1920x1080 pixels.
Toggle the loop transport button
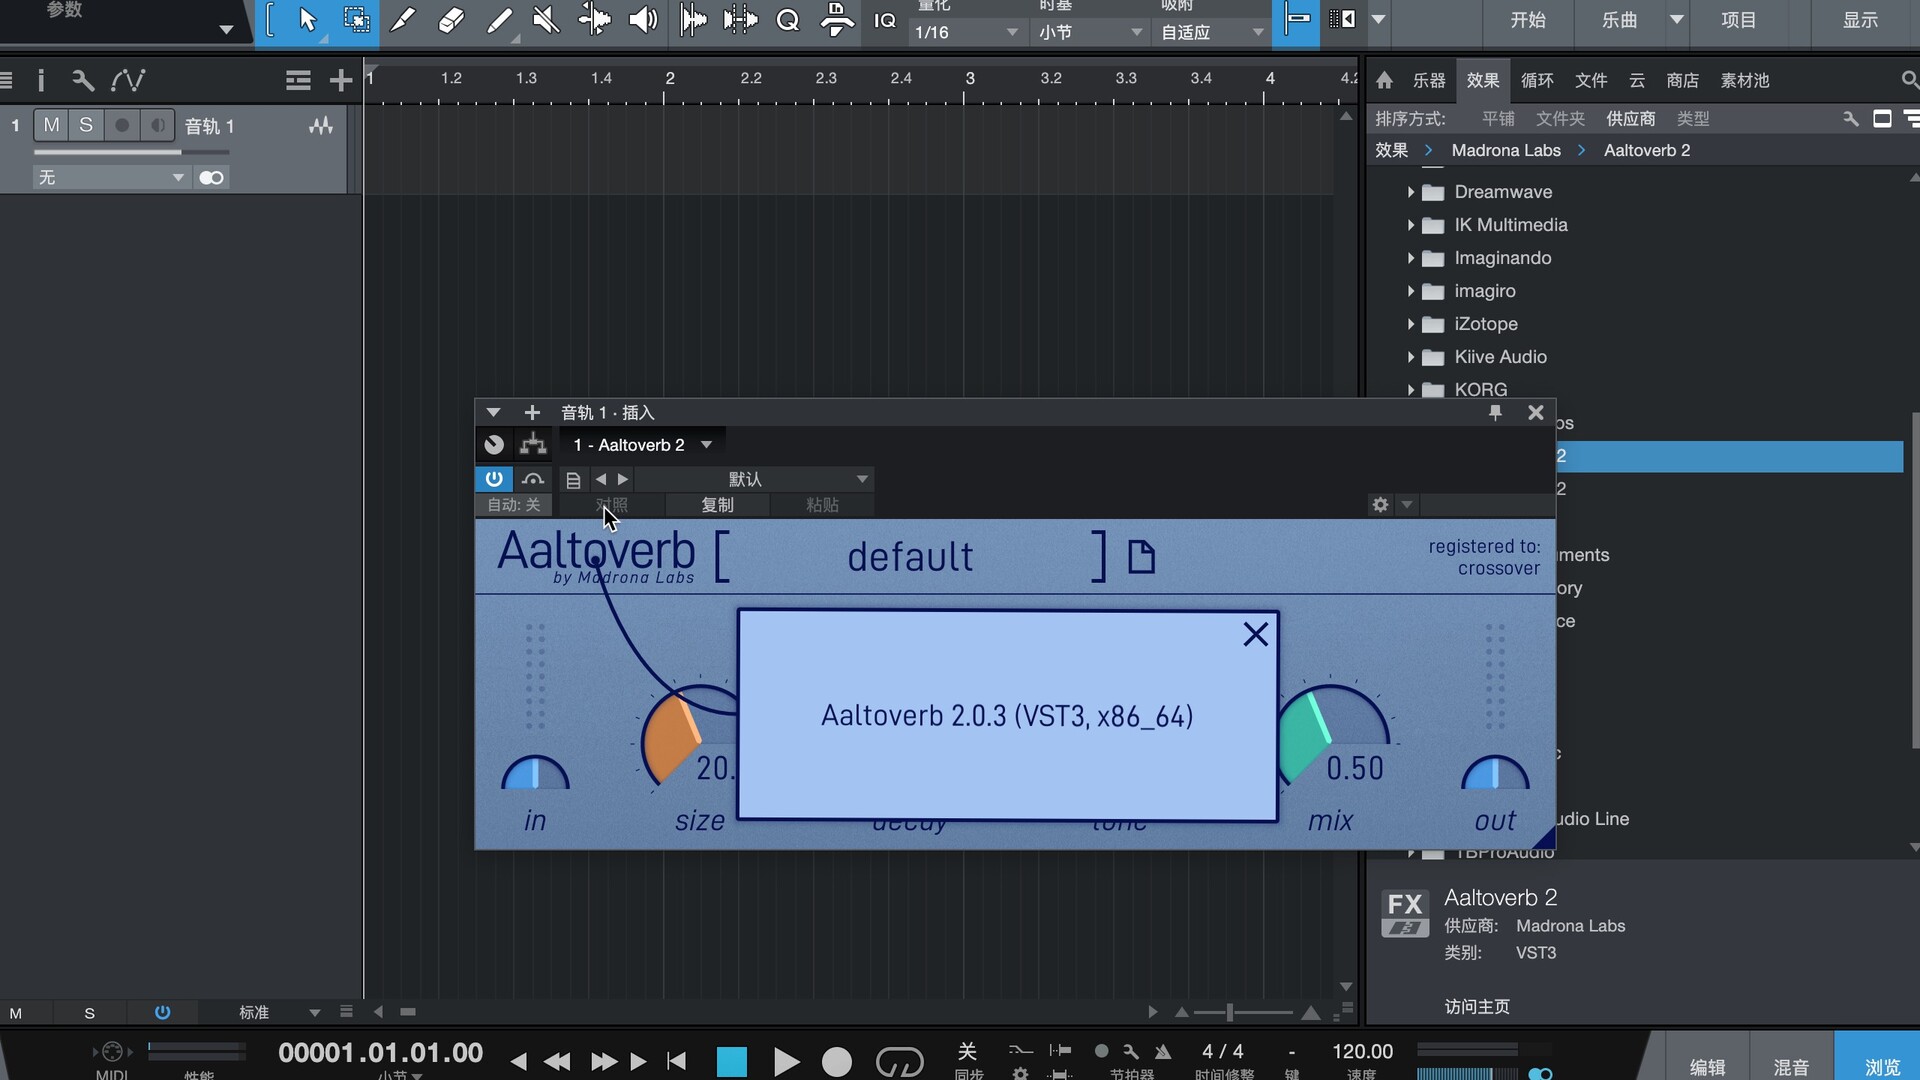pos(899,1061)
